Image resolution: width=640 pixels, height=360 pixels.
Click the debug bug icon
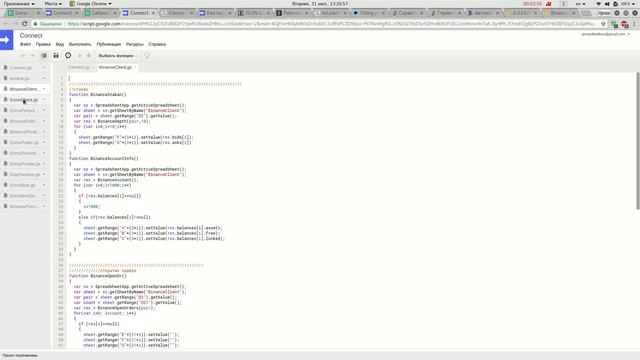(89, 56)
